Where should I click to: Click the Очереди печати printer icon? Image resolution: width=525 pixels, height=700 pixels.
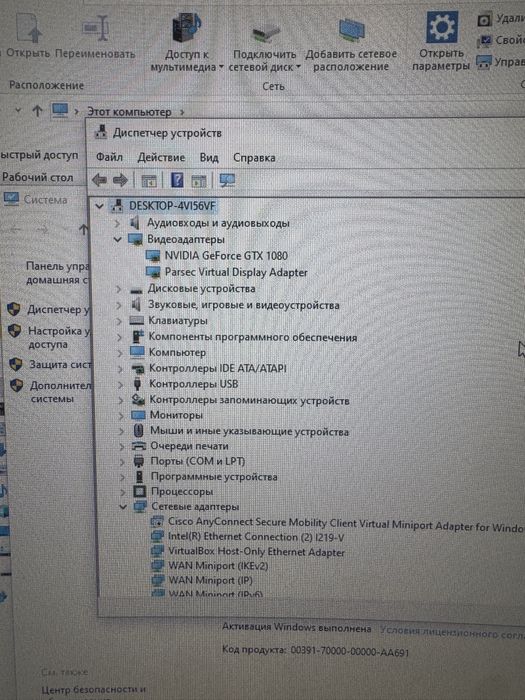(139, 446)
